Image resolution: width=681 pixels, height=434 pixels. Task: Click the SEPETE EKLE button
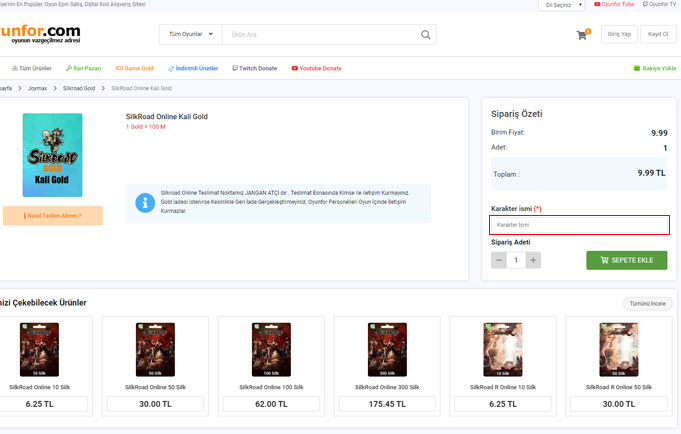click(x=626, y=260)
